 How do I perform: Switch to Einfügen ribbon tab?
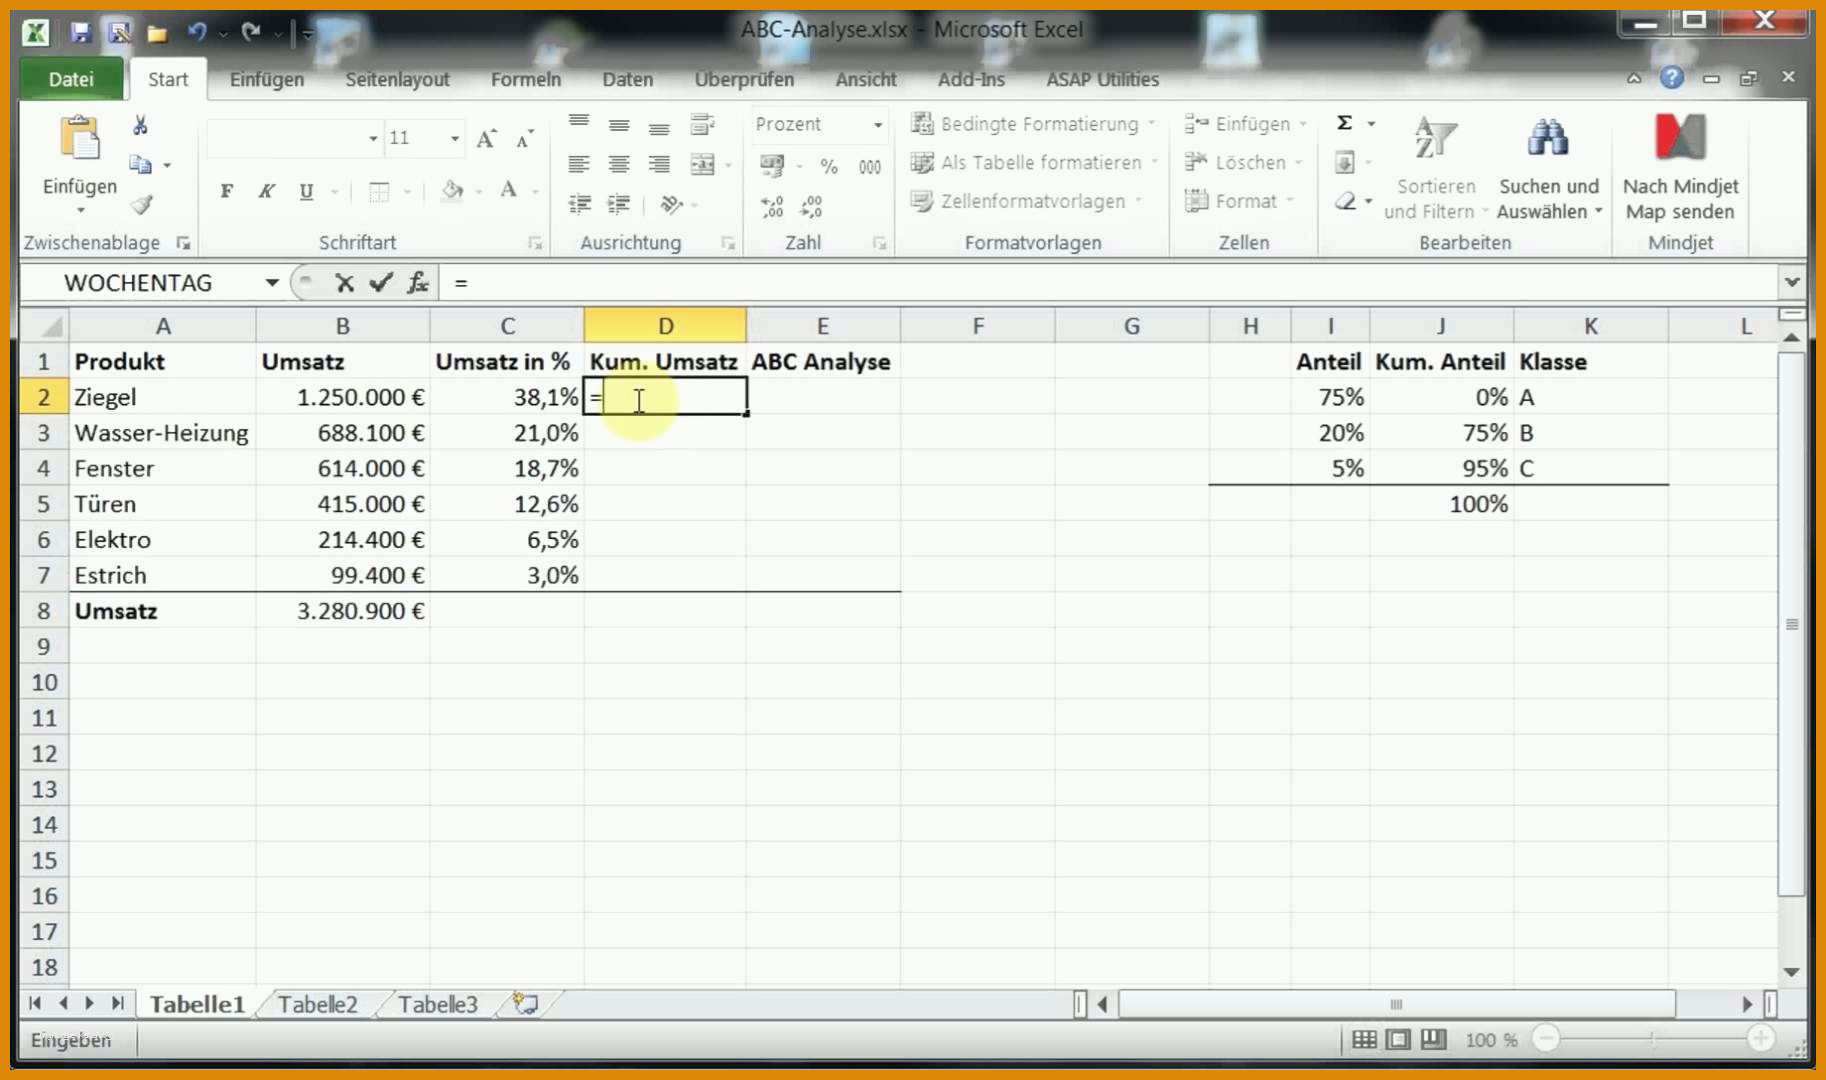267,79
